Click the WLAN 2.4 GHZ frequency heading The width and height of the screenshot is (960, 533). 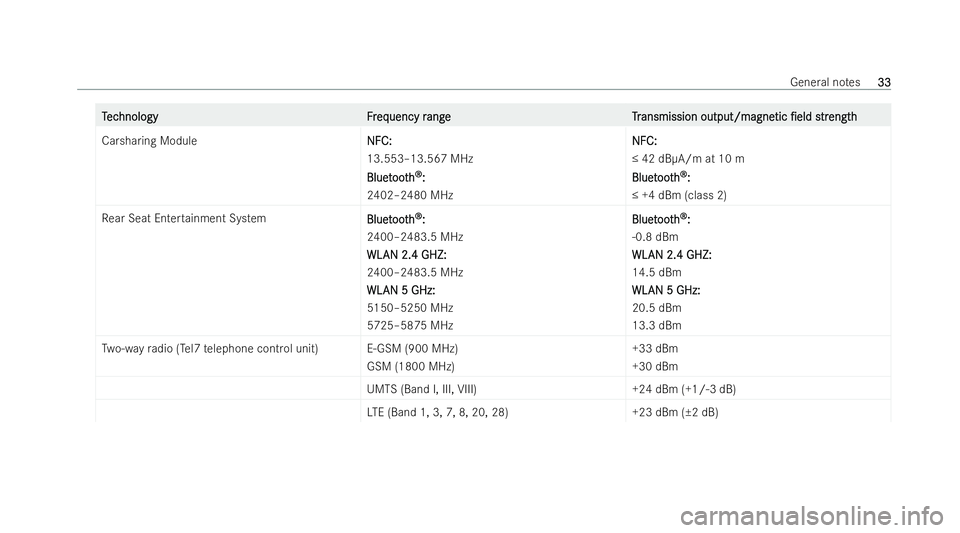[x=407, y=255]
